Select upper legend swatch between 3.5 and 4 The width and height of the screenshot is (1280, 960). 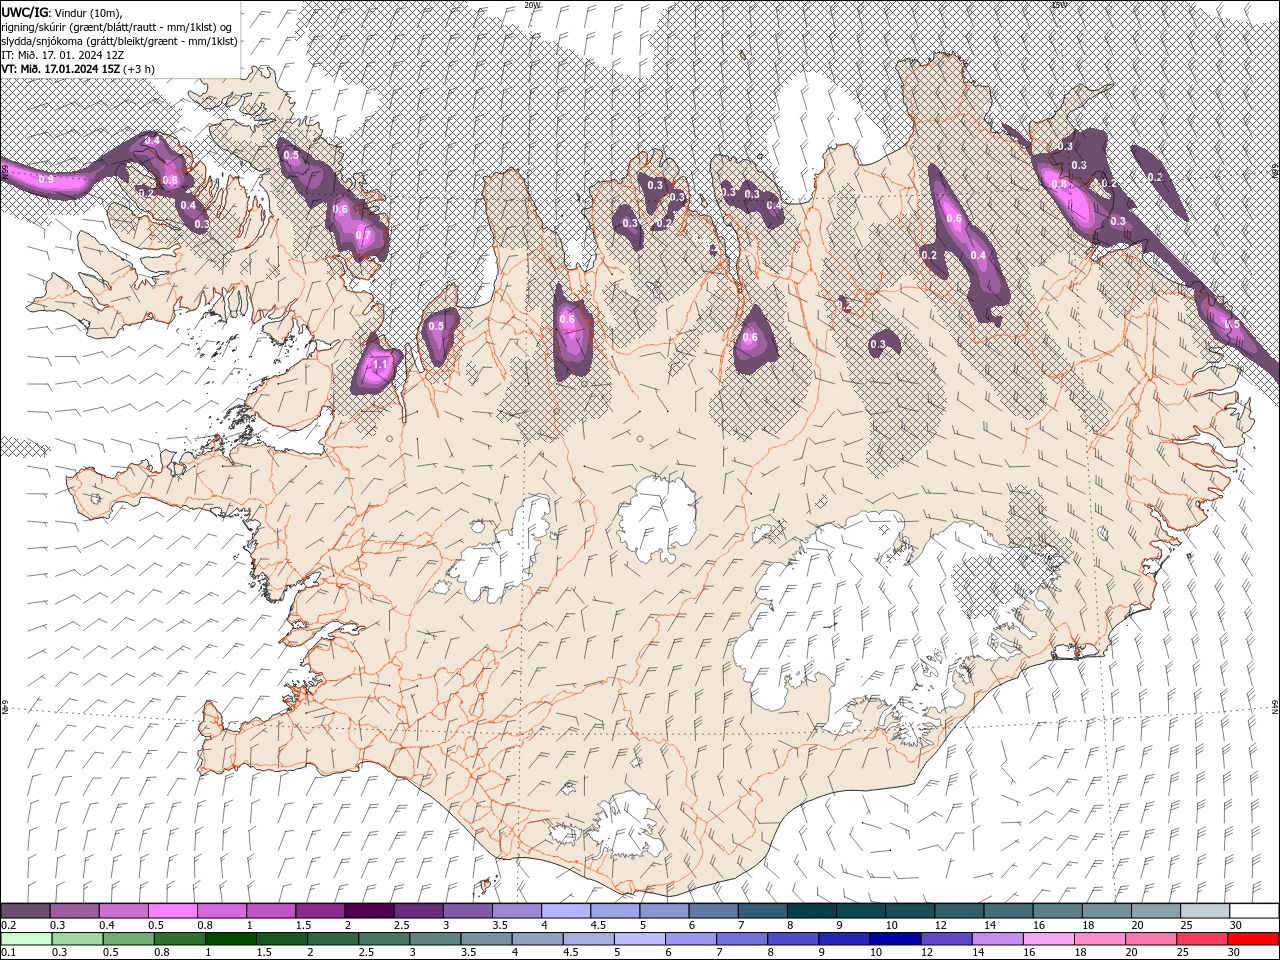tap(516, 911)
